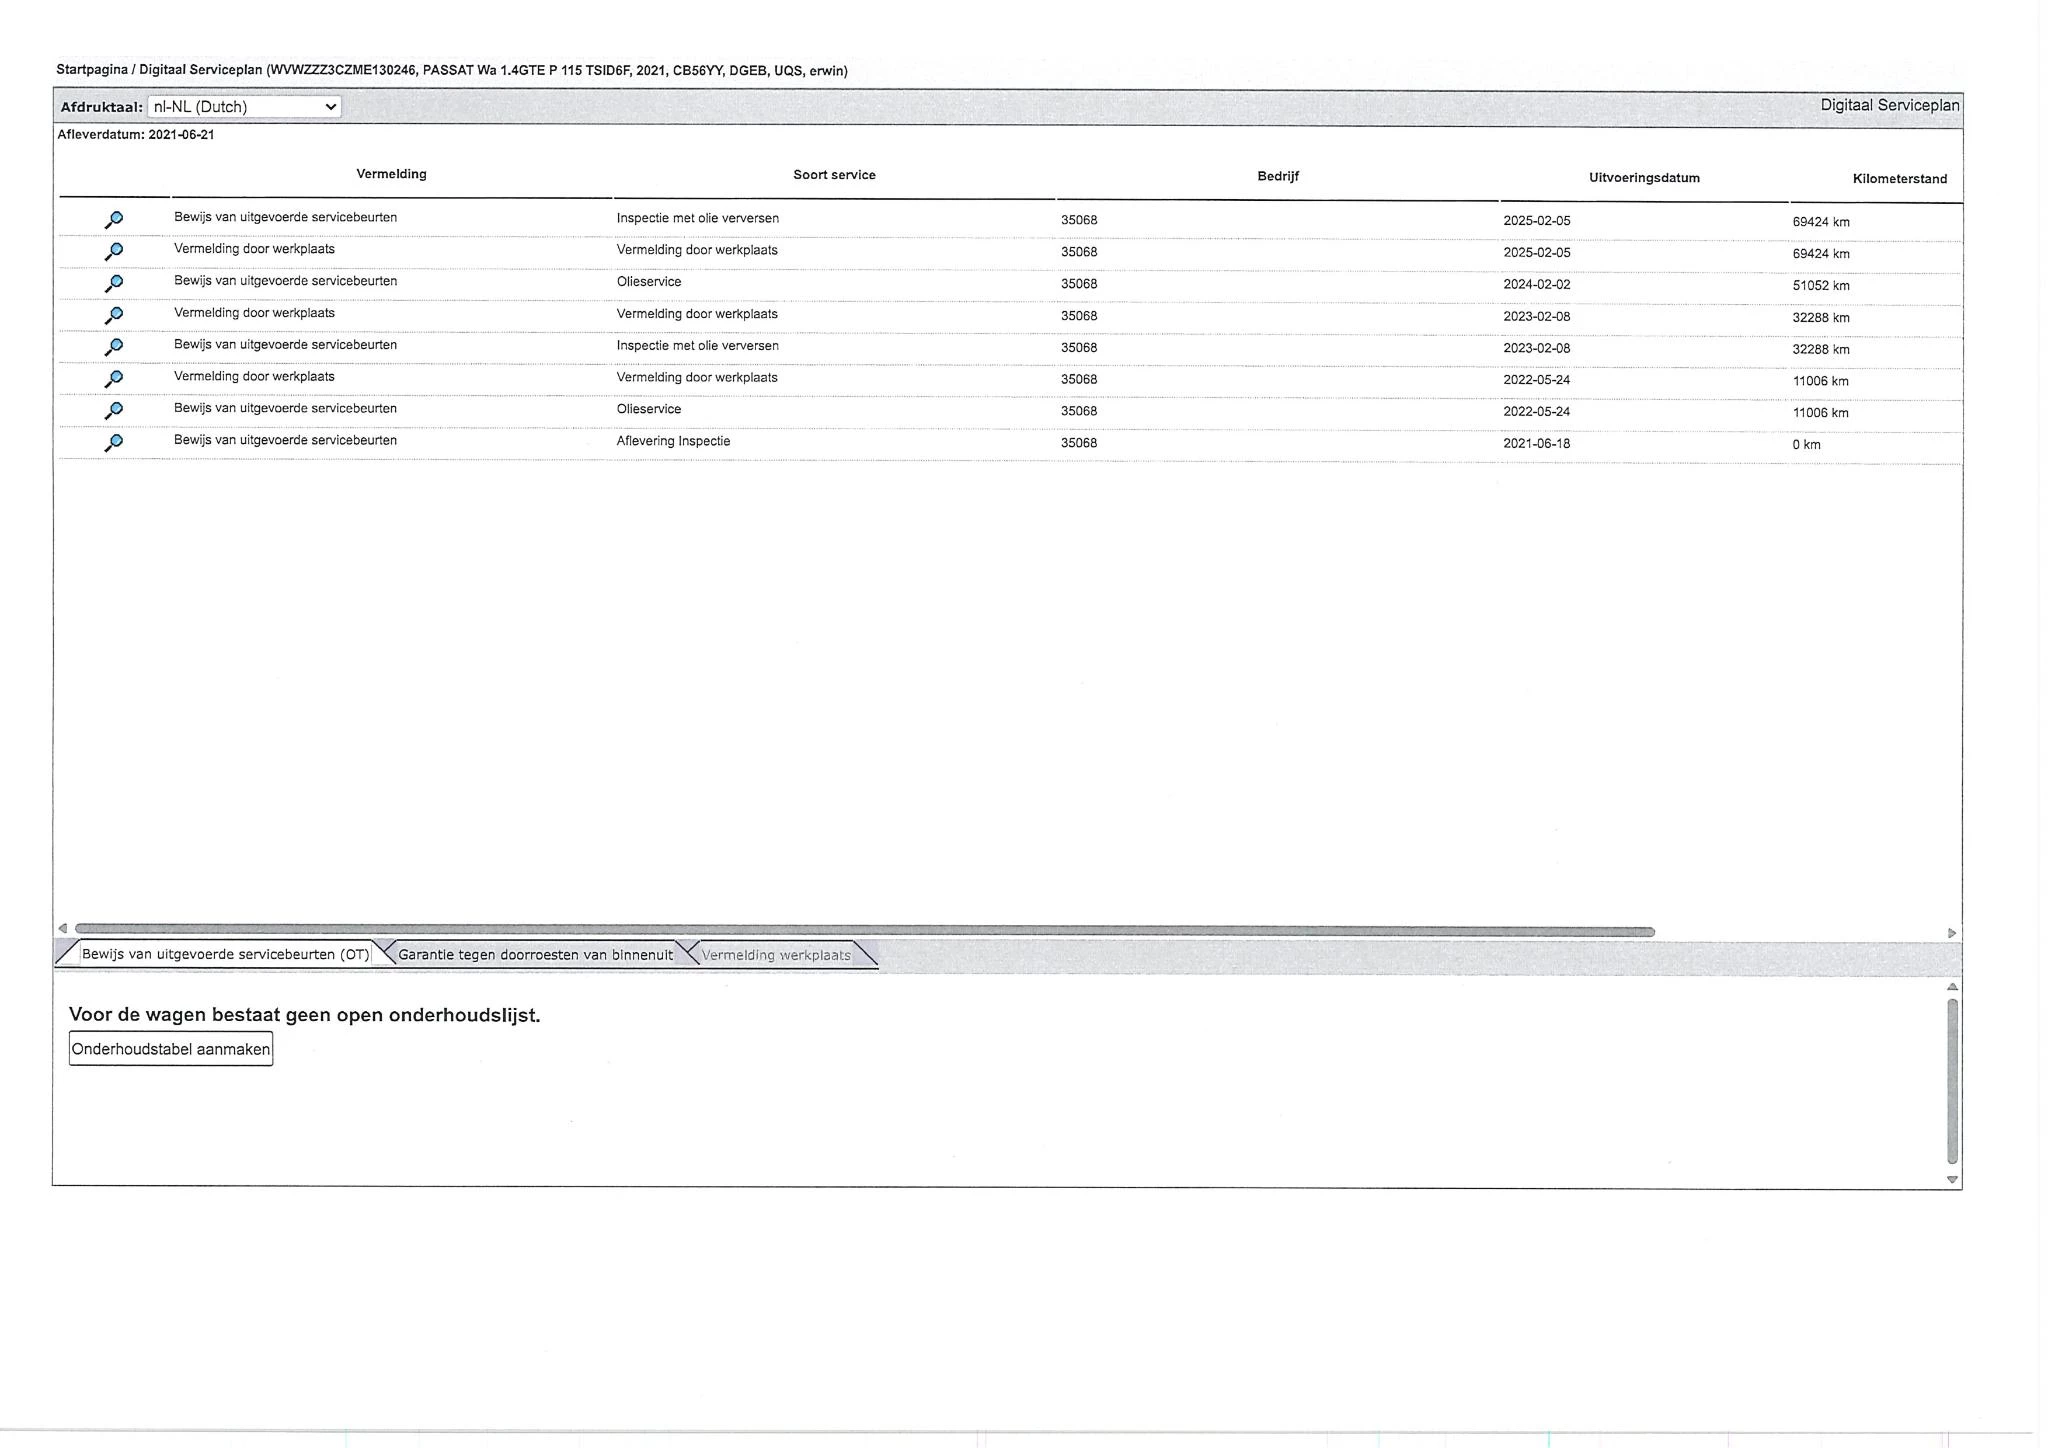Click magnifier on 2025-02-05 Vermelding door werkplaats row
Viewport: 2048px width, 1448px height.
114,251
